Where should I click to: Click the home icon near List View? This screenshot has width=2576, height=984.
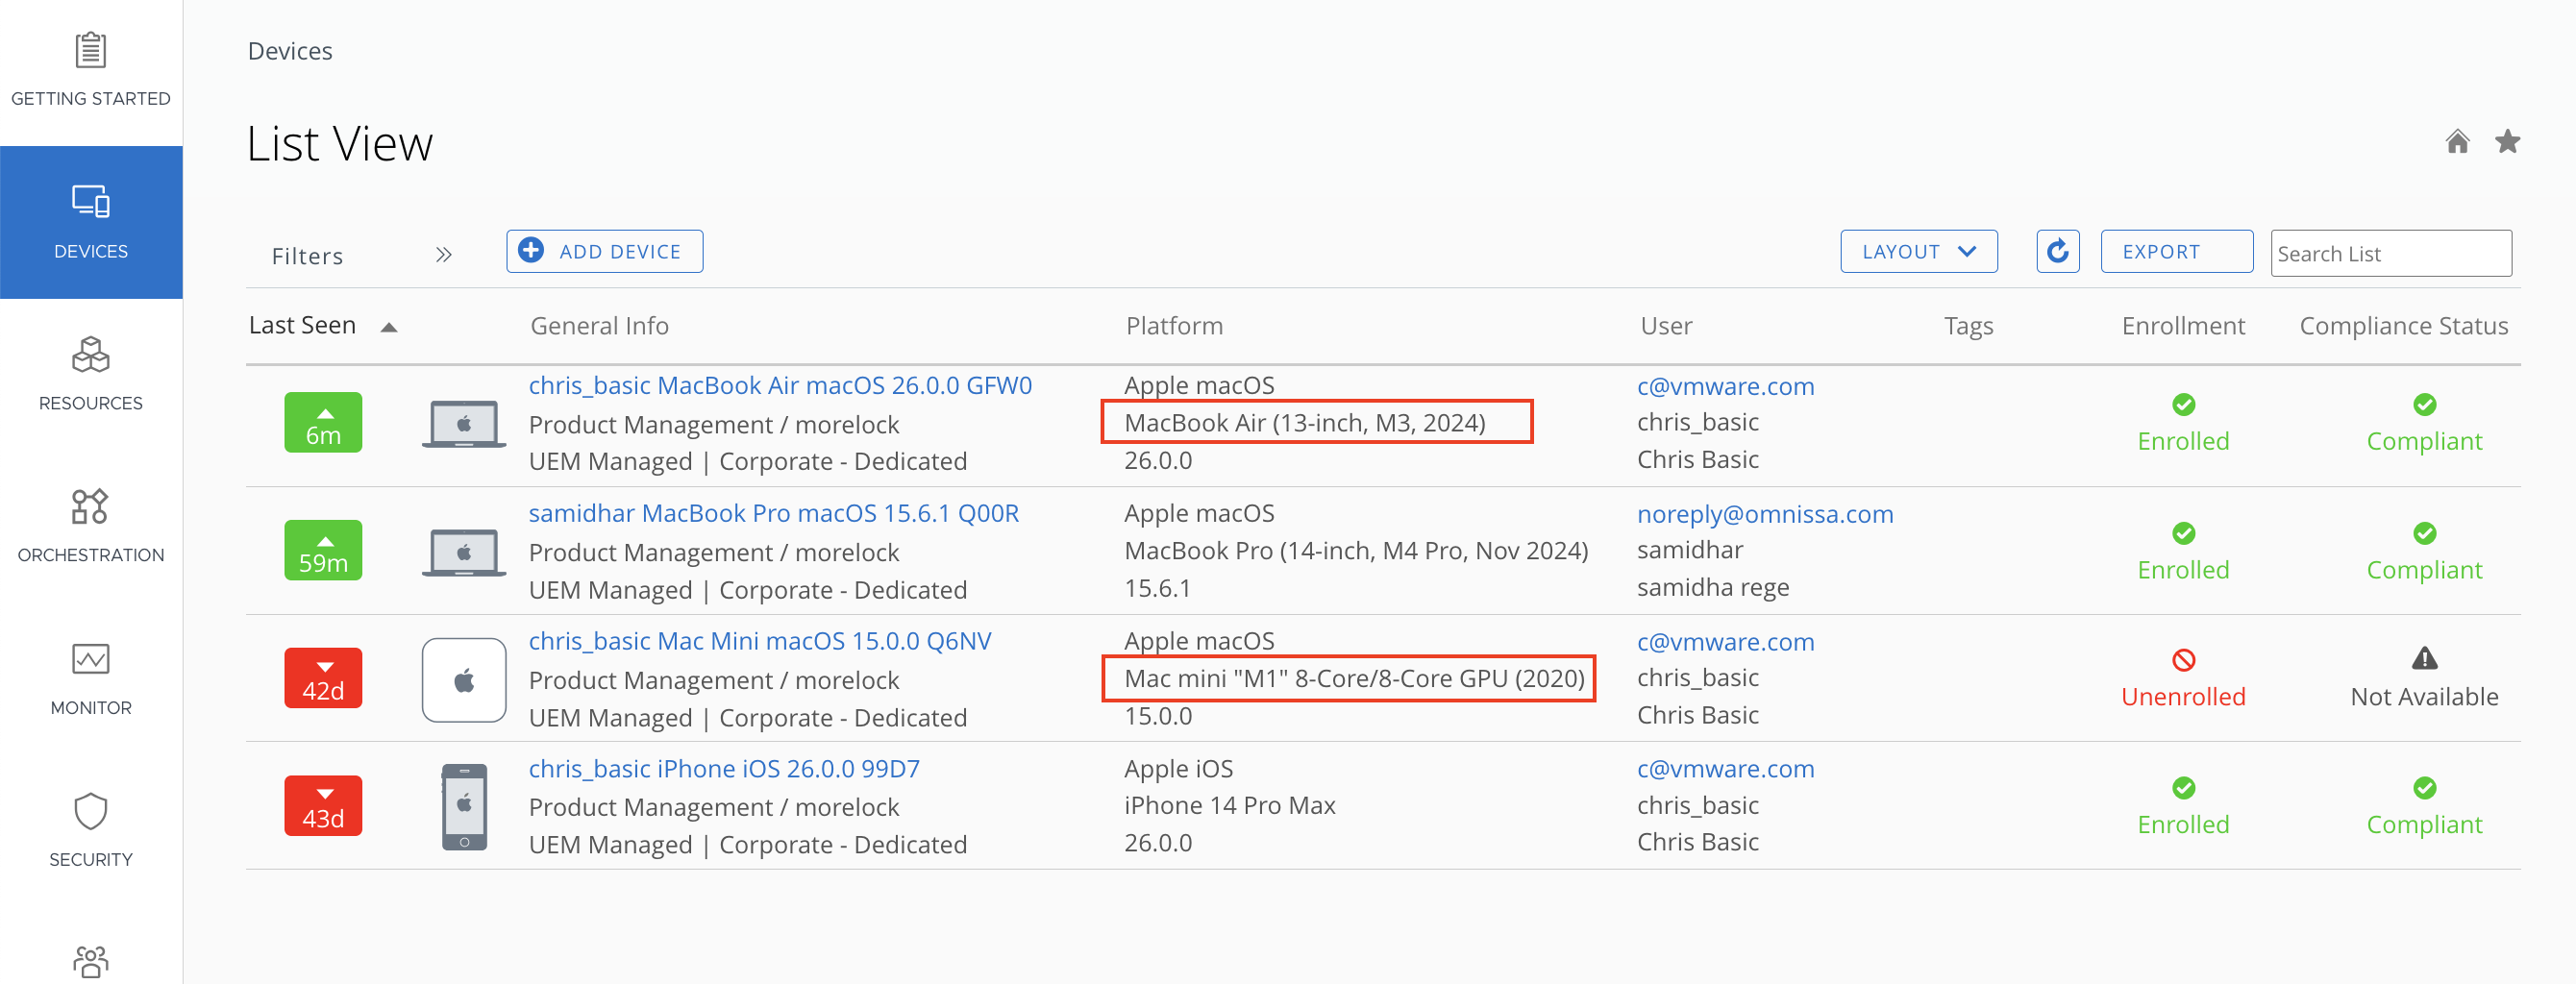(x=2457, y=142)
